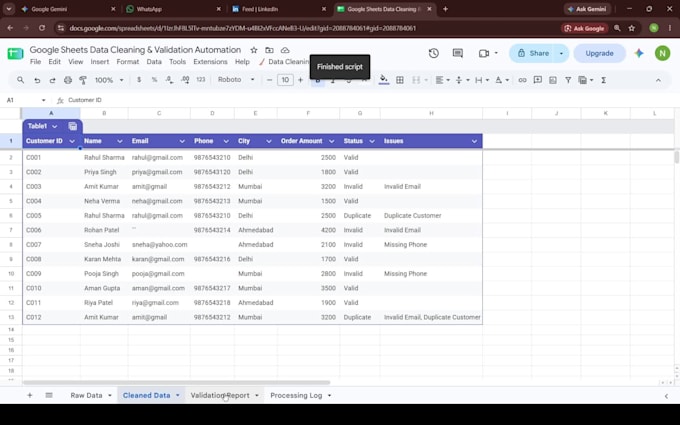Show all sheets list

coord(49,395)
